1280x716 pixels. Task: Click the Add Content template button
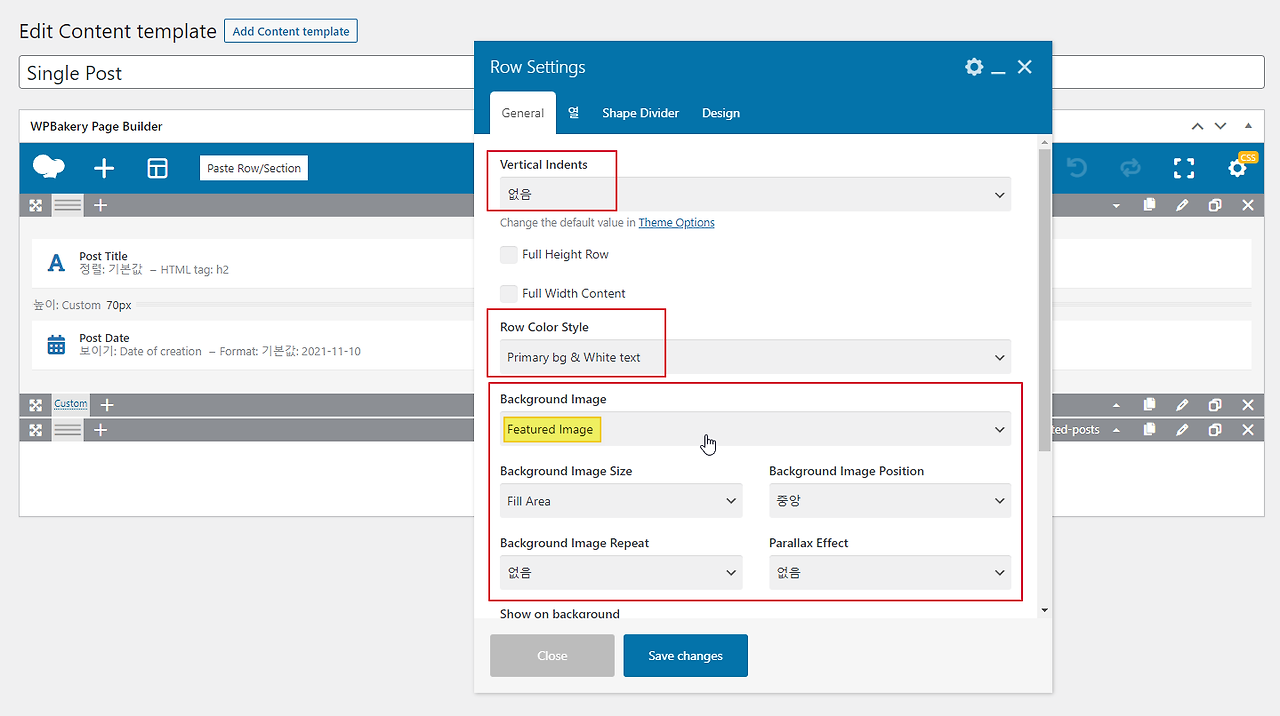tap(291, 31)
